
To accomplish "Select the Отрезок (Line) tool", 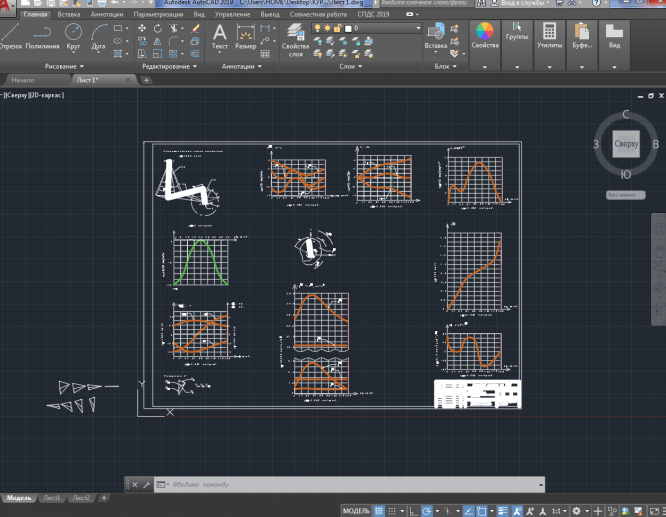I will [x=12, y=34].
